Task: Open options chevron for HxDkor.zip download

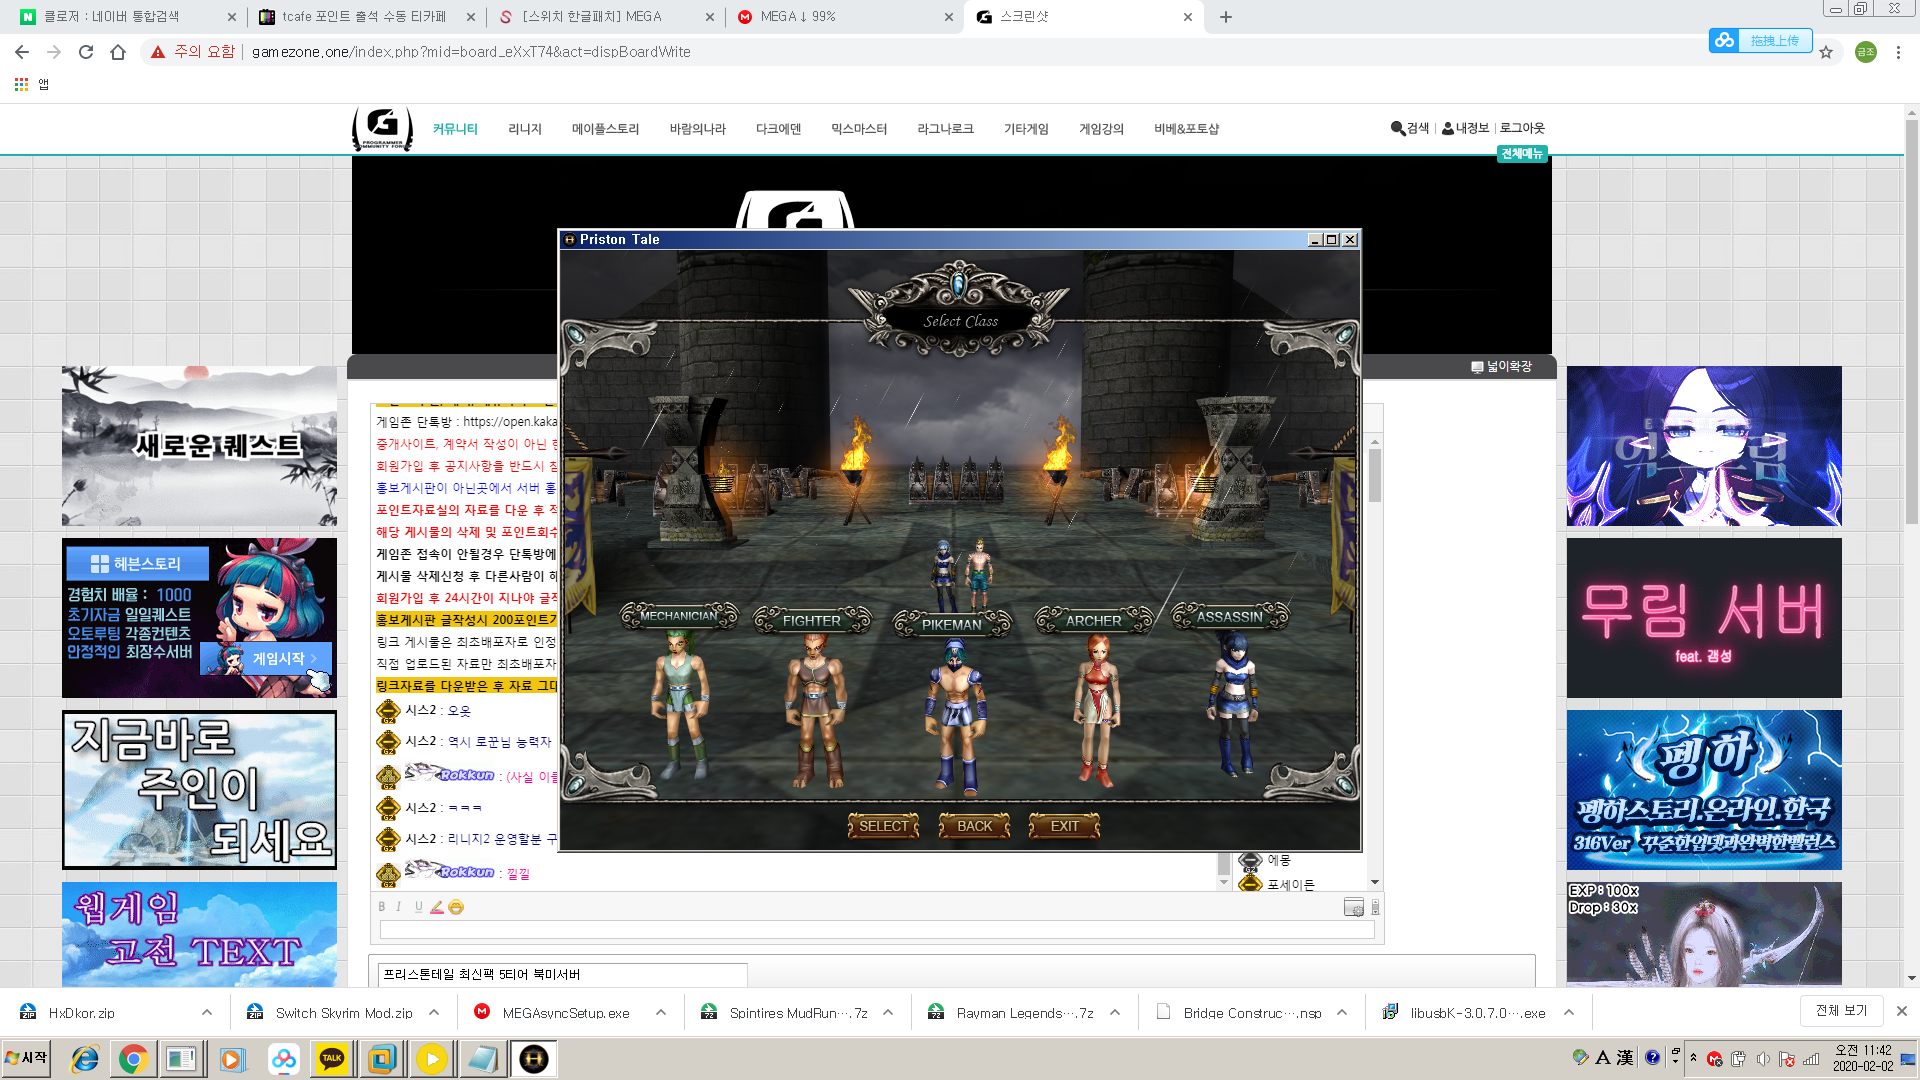Action: coord(207,1012)
